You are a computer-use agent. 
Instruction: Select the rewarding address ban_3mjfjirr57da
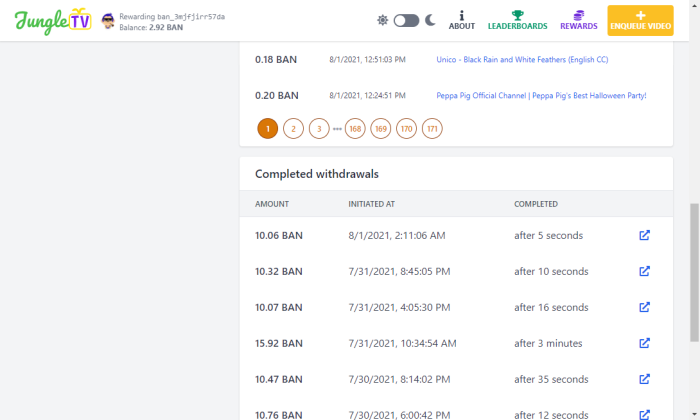pyautogui.click(x=191, y=17)
